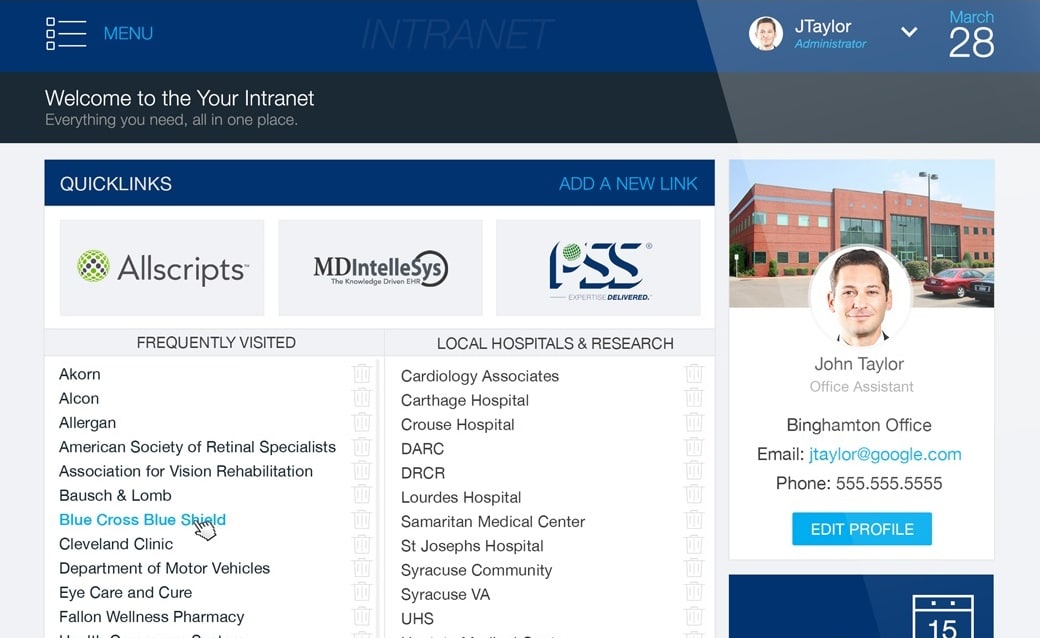This screenshot has width=1040, height=638.
Task: Open the Cardiology Associates link
Action: [480, 376]
